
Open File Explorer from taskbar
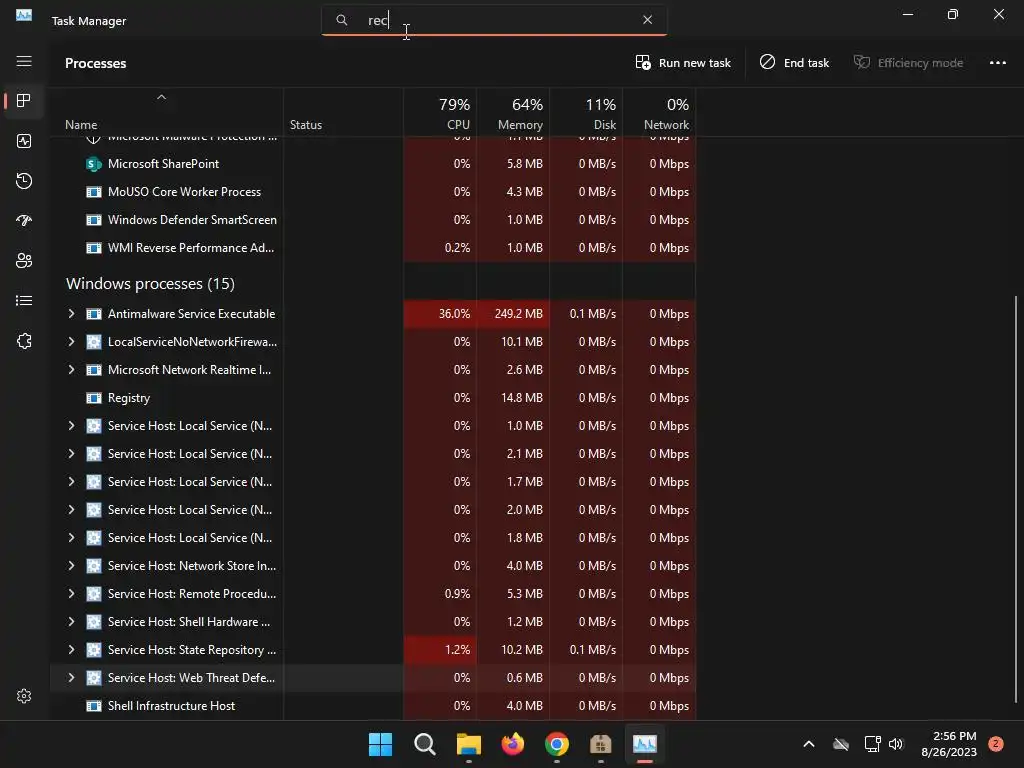pos(469,744)
